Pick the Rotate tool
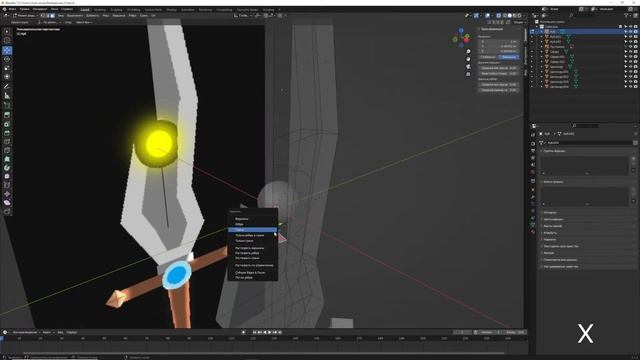This screenshot has width=640, height=360. (7, 59)
